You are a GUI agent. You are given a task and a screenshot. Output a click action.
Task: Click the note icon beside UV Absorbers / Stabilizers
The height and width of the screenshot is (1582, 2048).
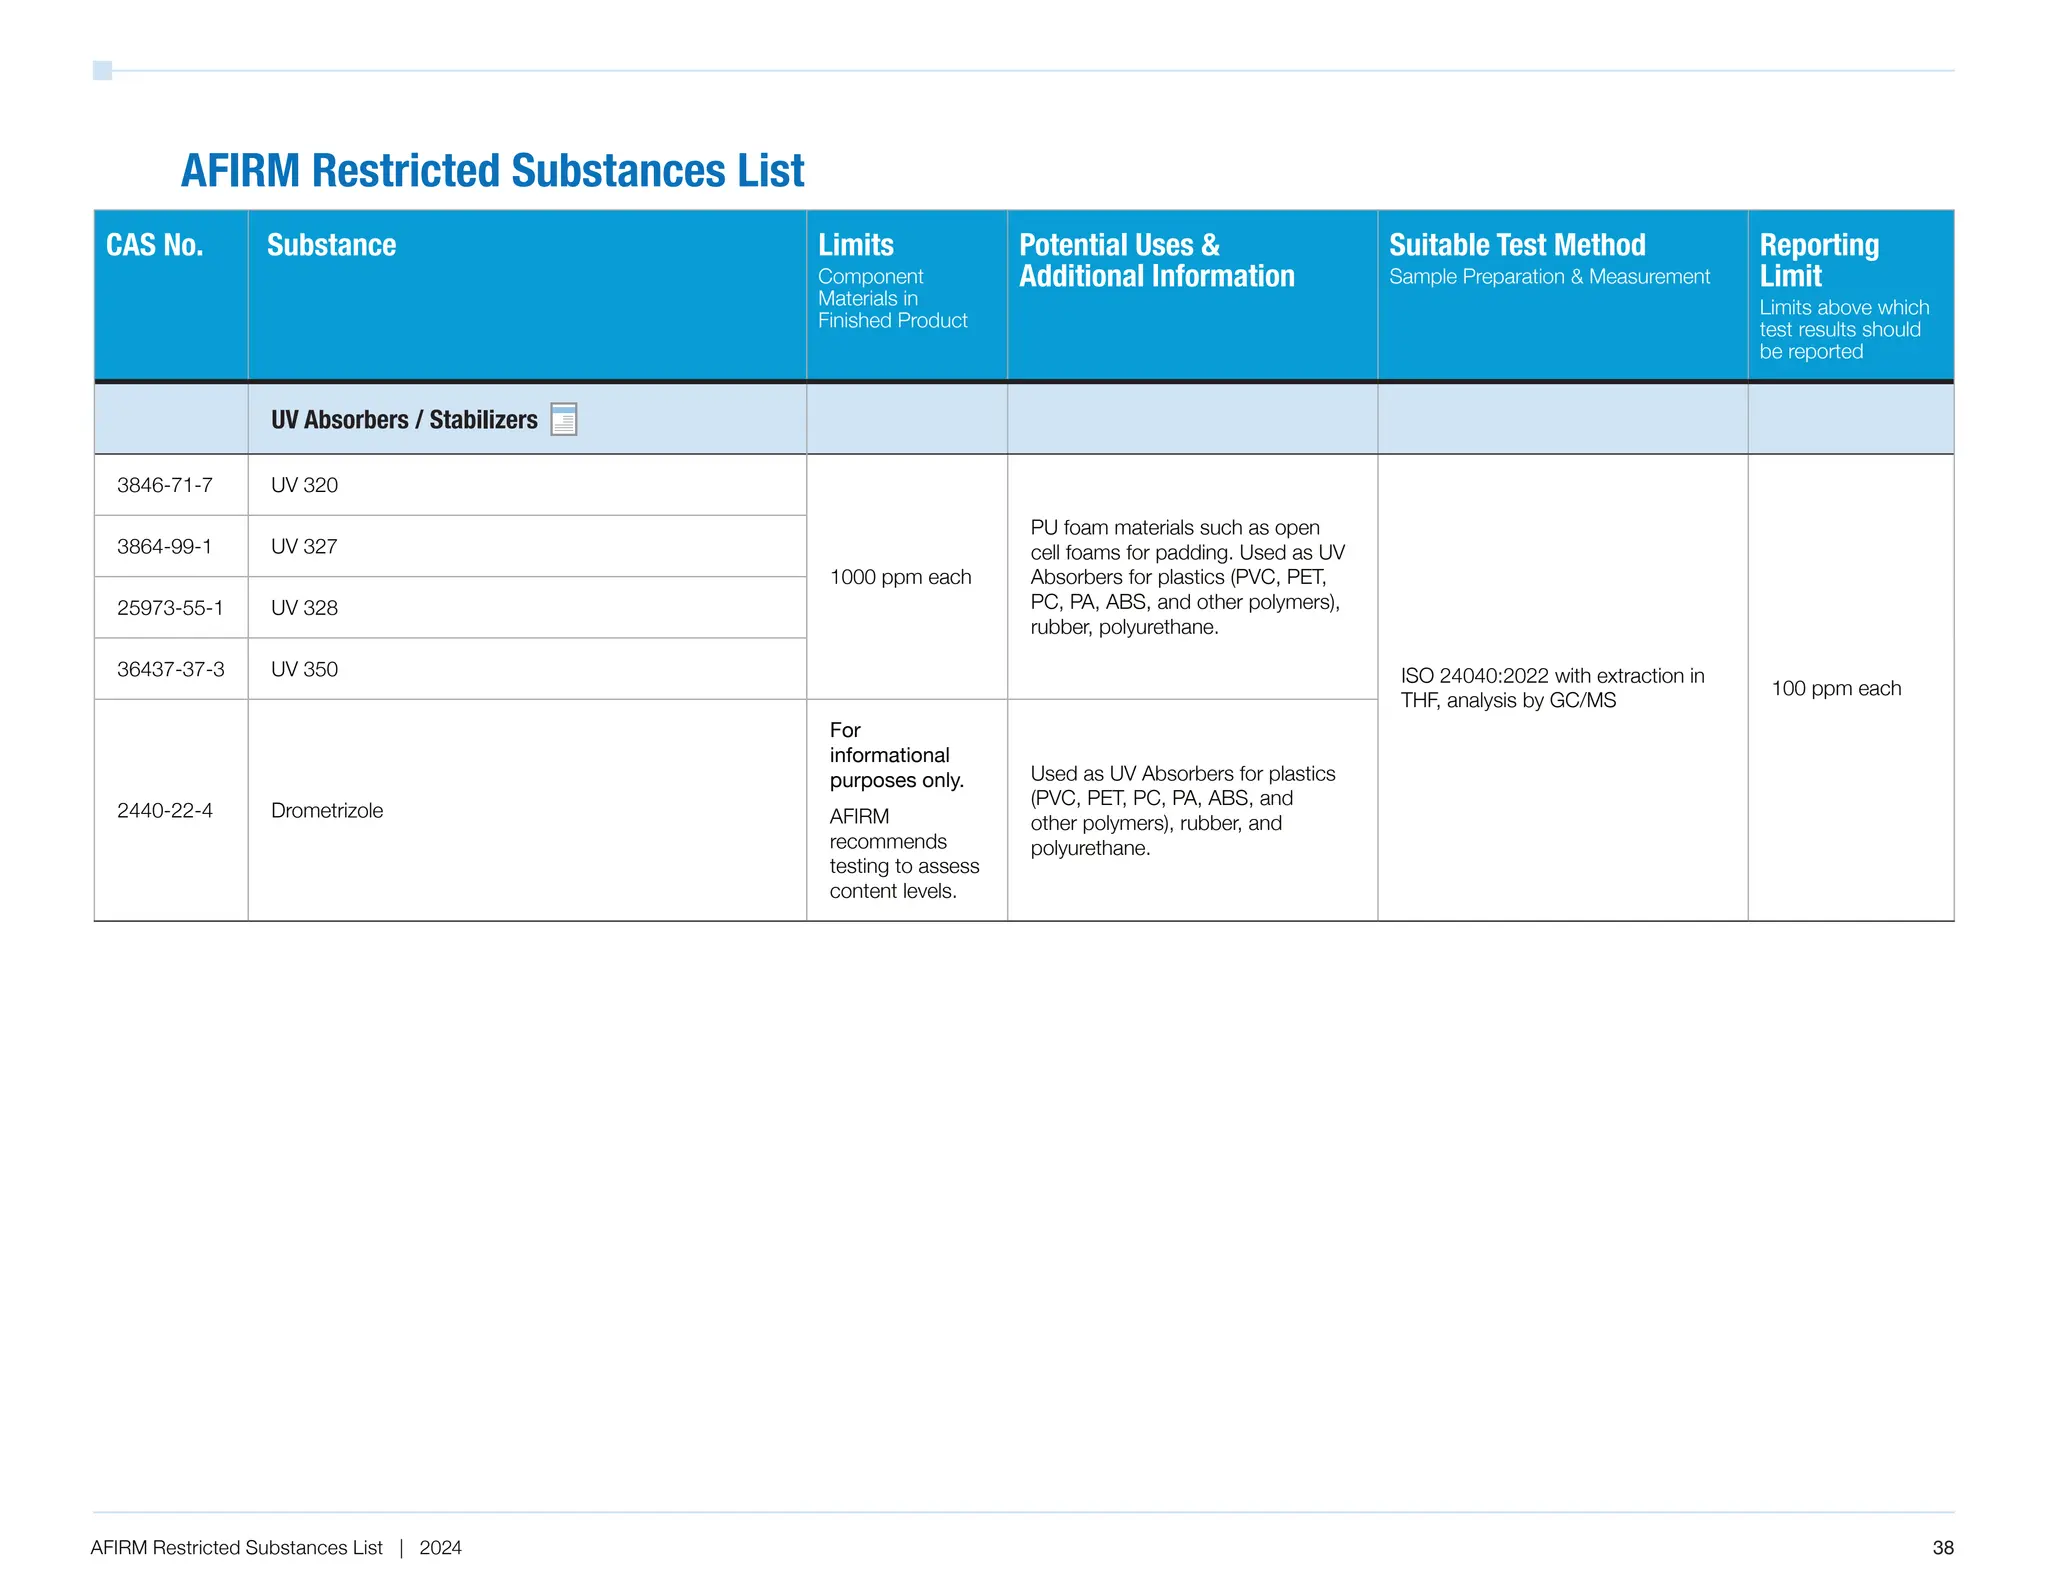[564, 419]
